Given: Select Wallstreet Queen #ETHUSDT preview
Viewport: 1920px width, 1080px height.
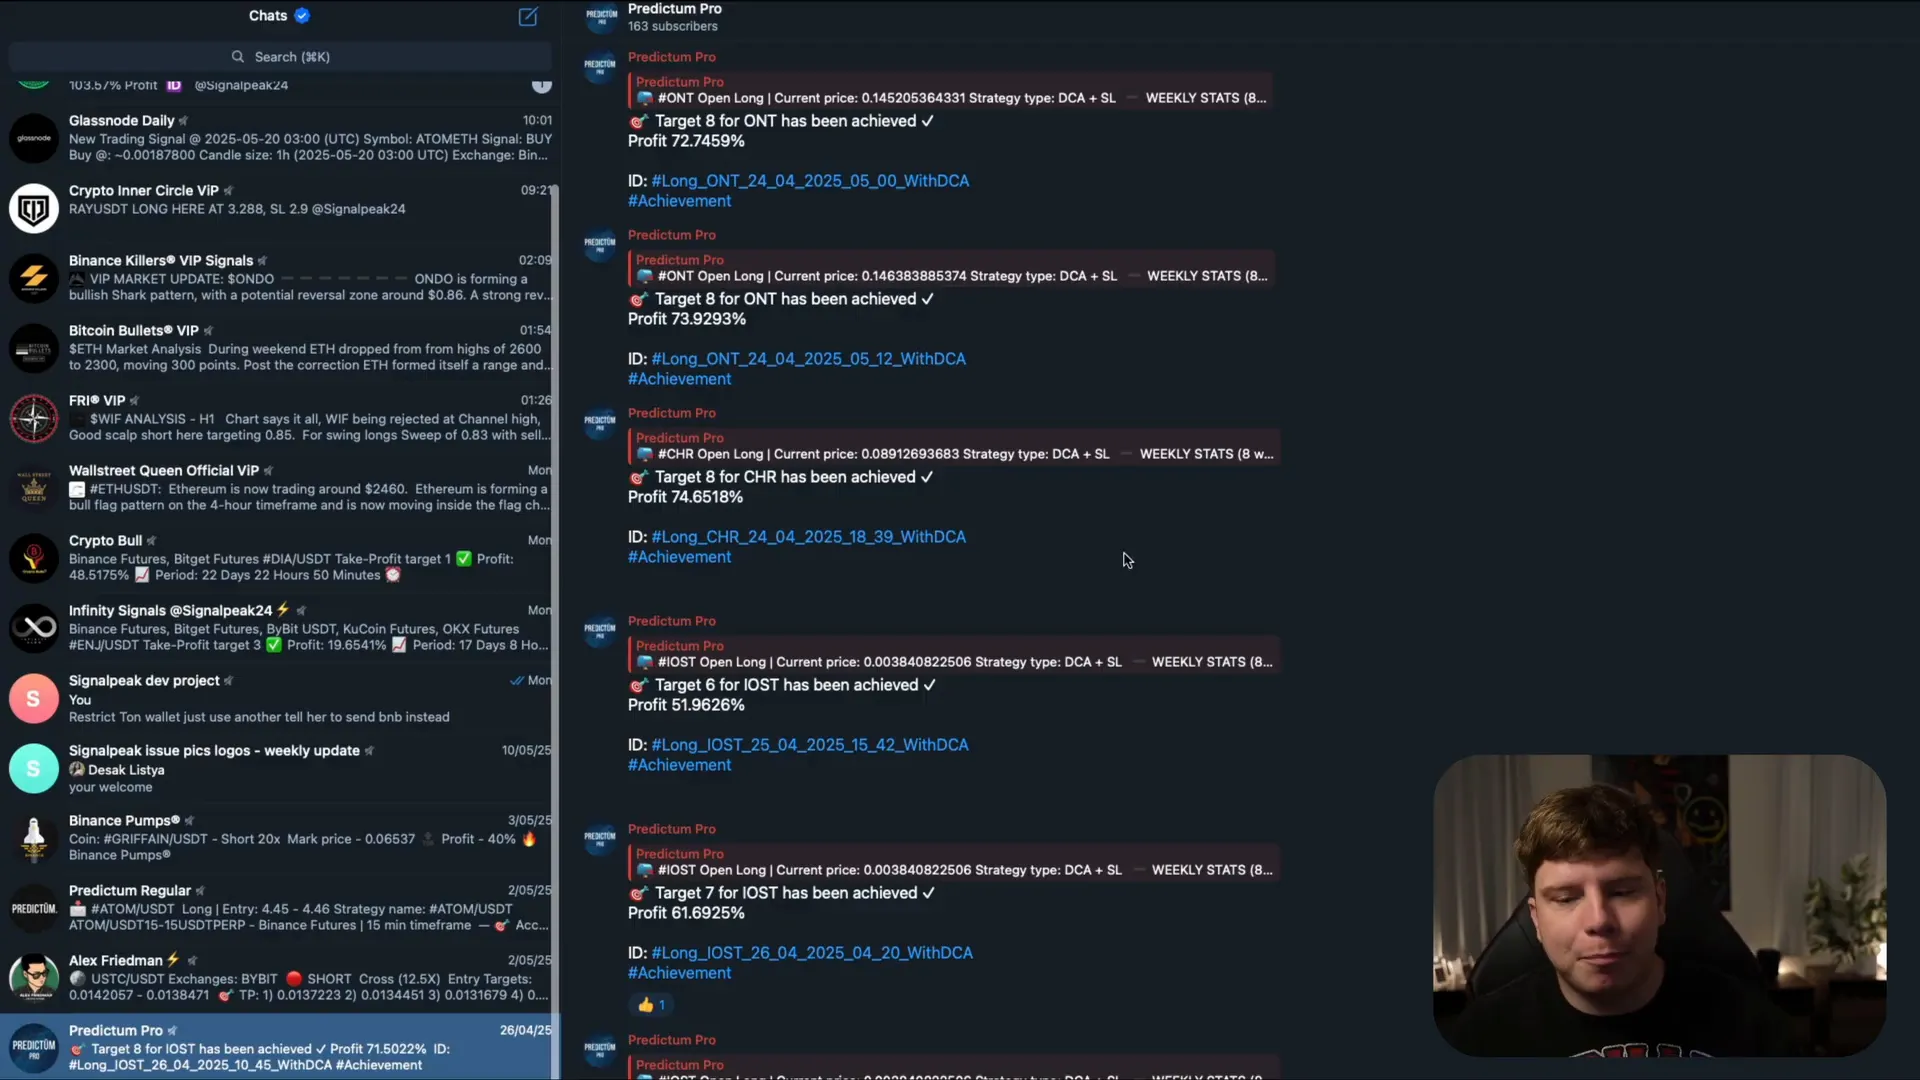Looking at the screenshot, I should [310, 497].
